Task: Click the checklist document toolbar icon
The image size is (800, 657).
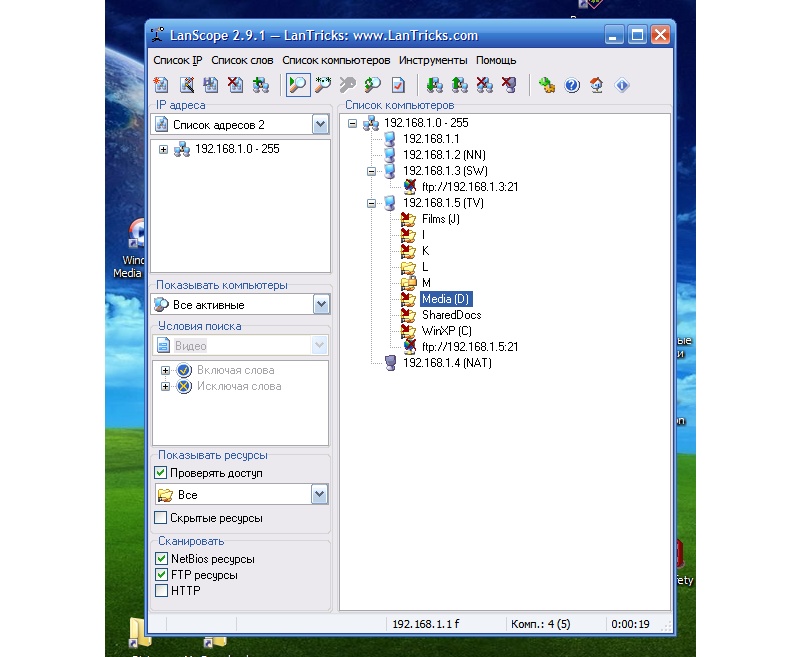Action: click(x=397, y=86)
